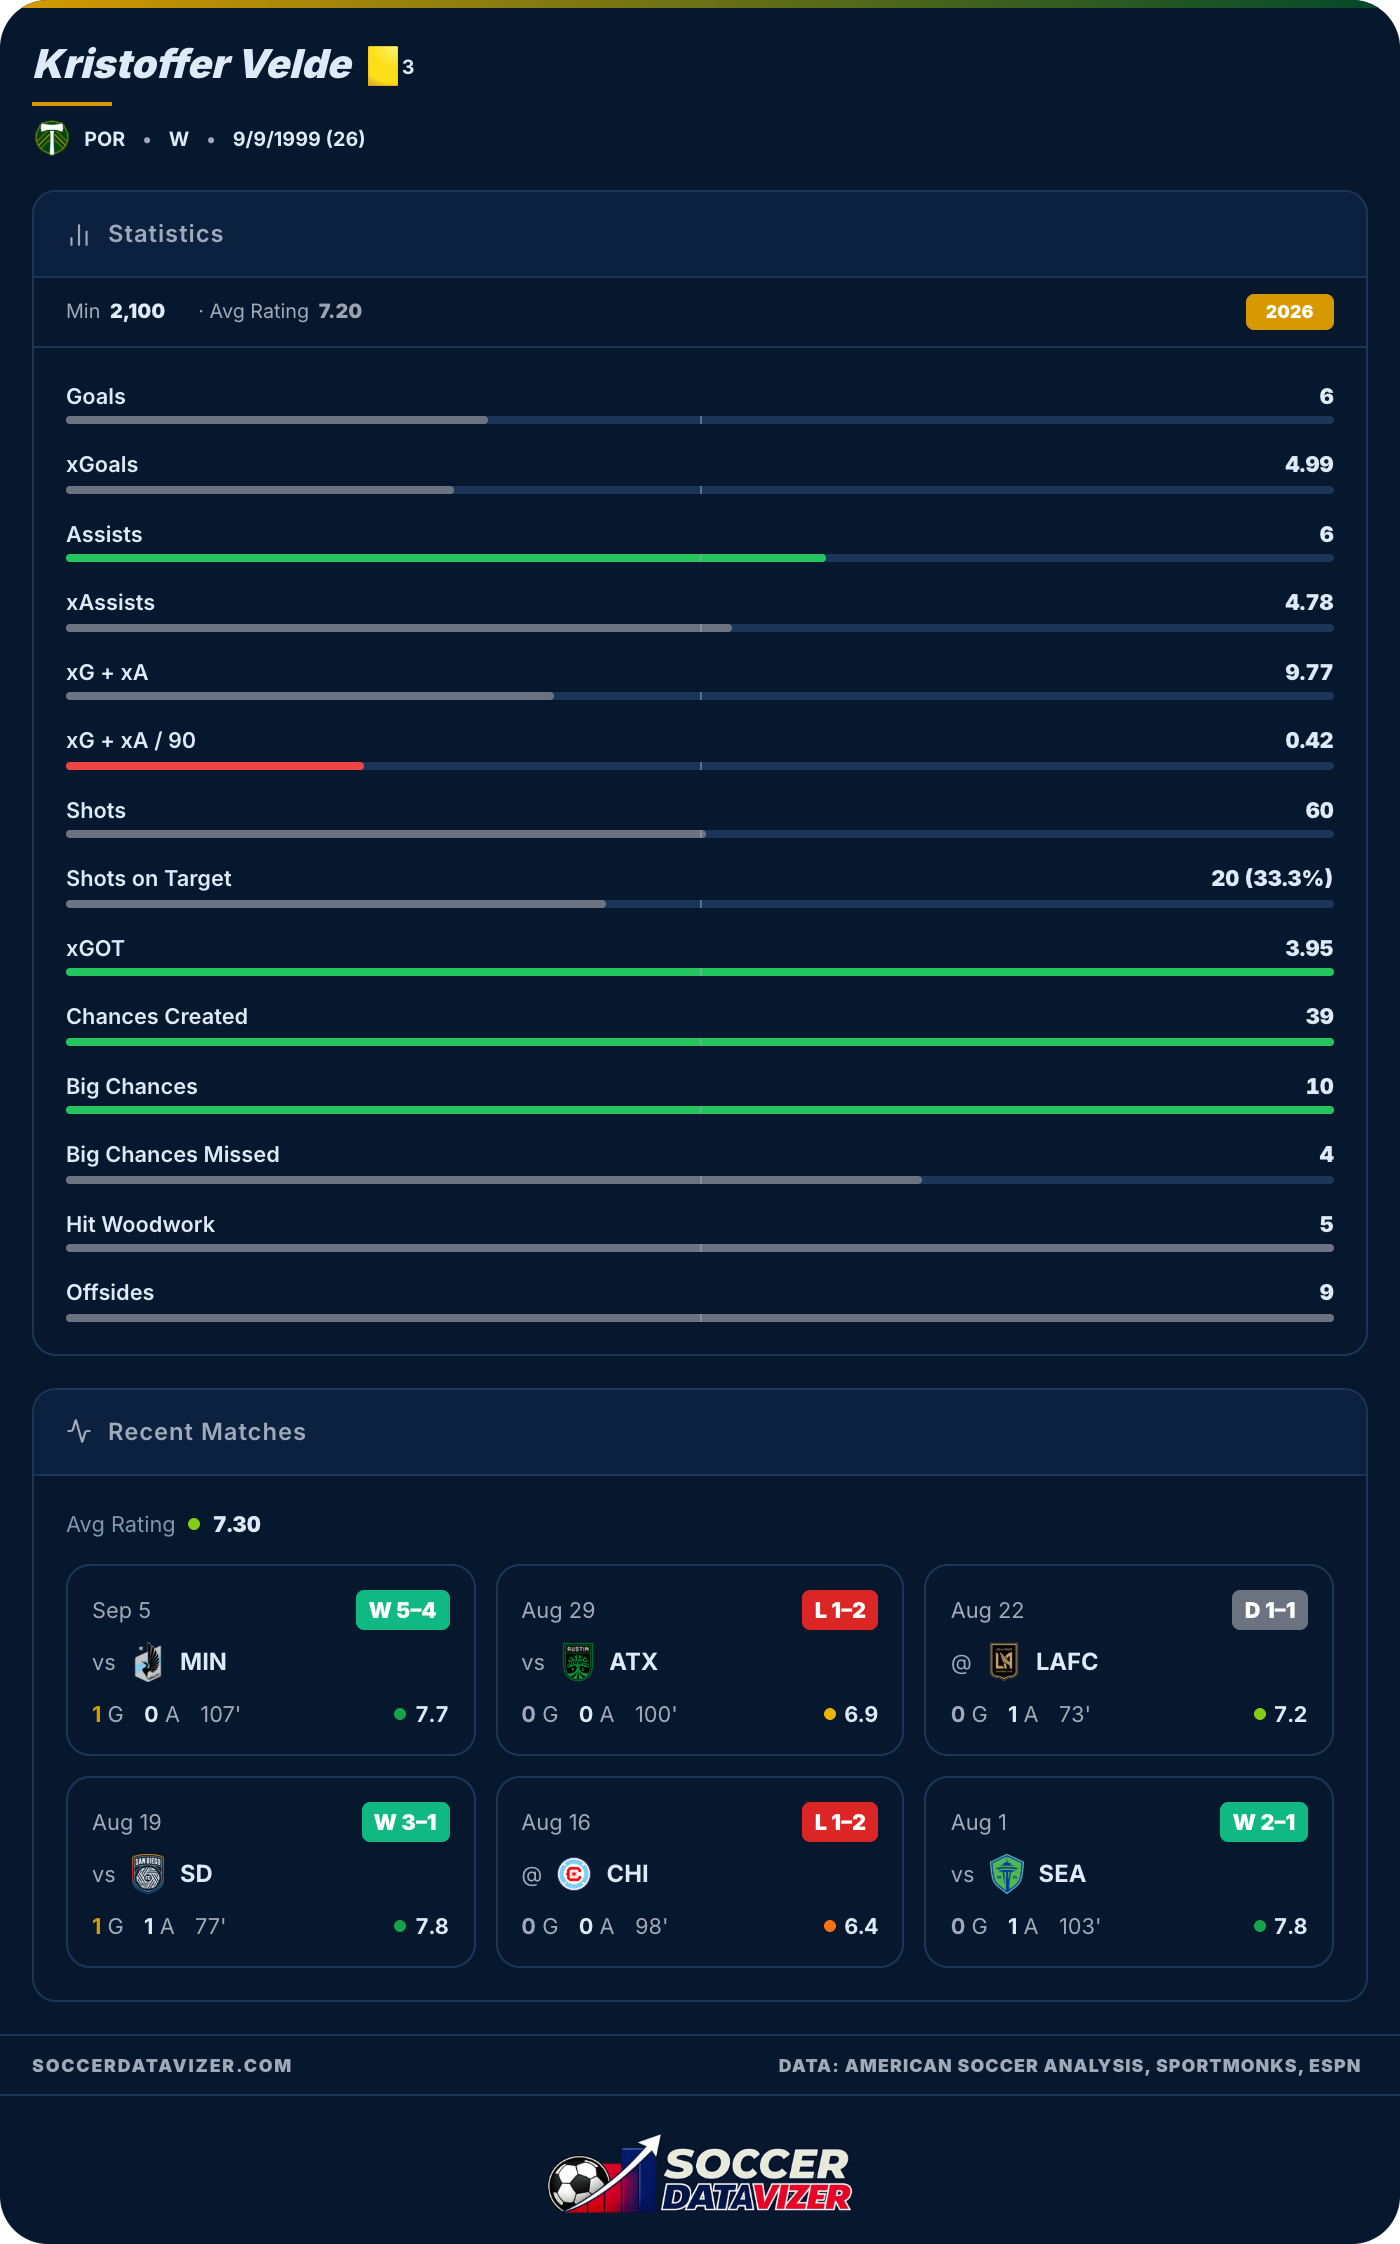Click the LAFC crest
Viewport: 1400px width, 2244px height.
(1004, 1661)
